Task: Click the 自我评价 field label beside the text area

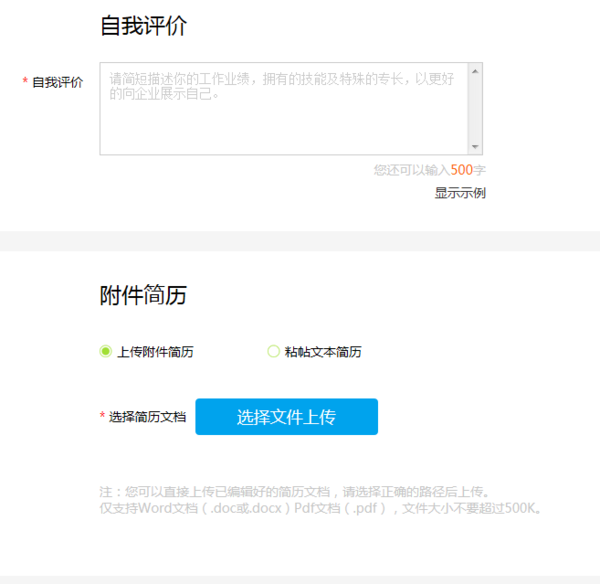Action: click(58, 82)
